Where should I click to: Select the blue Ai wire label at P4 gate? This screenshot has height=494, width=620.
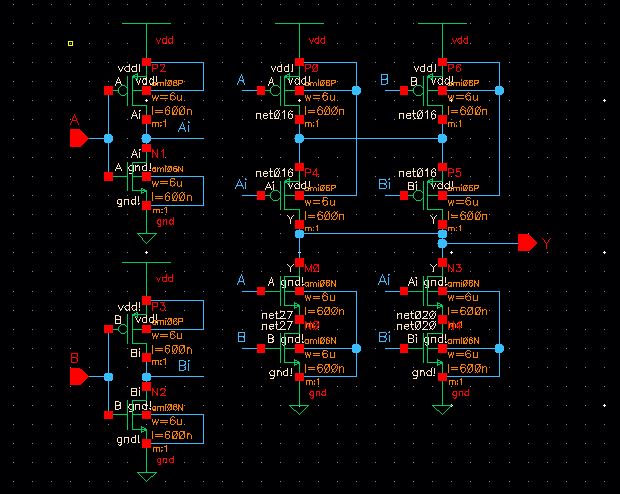coord(241,184)
